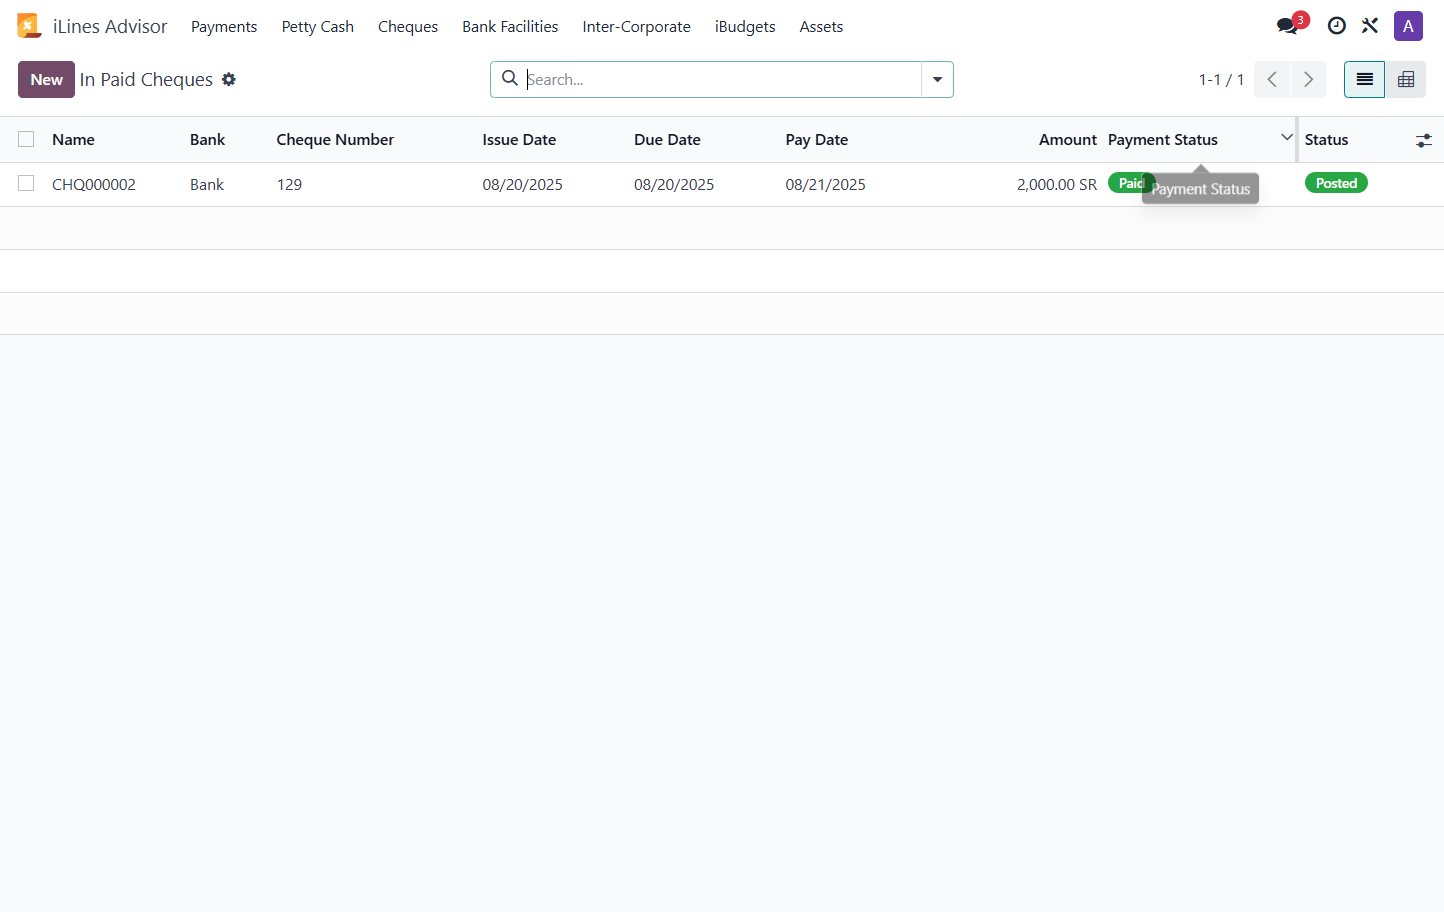Open the iBudgets menu
The width and height of the screenshot is (1444, 912).
click(x=745, y=26)
